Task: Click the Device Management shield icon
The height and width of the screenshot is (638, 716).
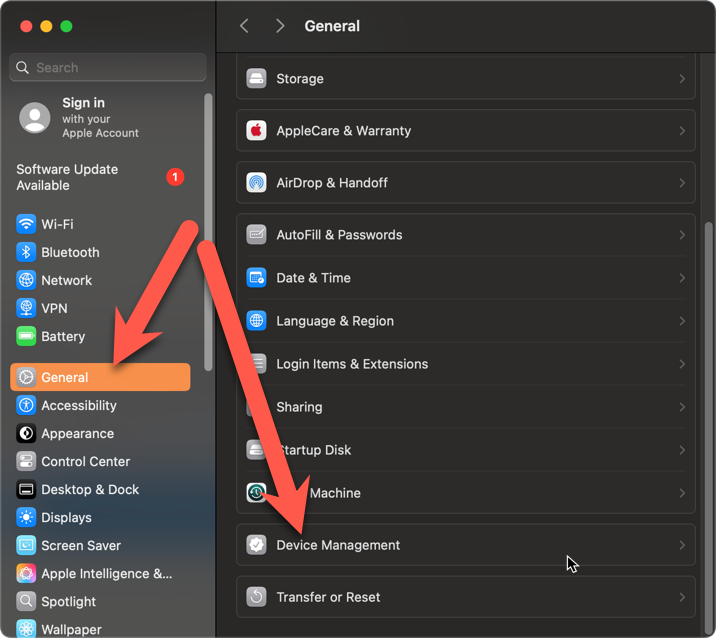Action: point(257,545)
